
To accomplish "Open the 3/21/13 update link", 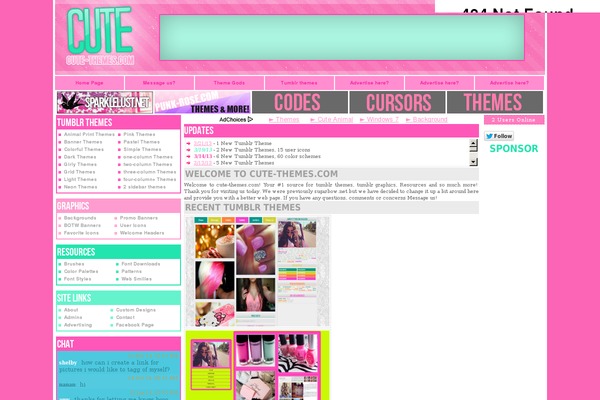I will pos(203,143).
